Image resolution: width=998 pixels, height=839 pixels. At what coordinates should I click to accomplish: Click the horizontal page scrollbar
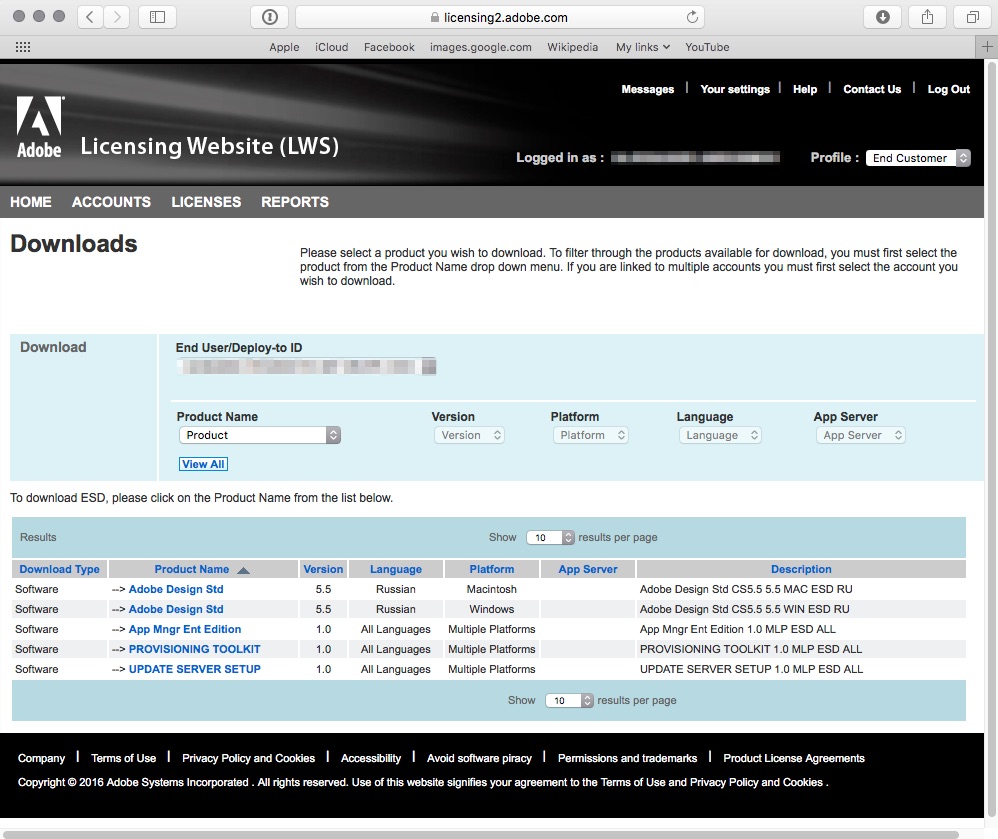click(481, 835)
